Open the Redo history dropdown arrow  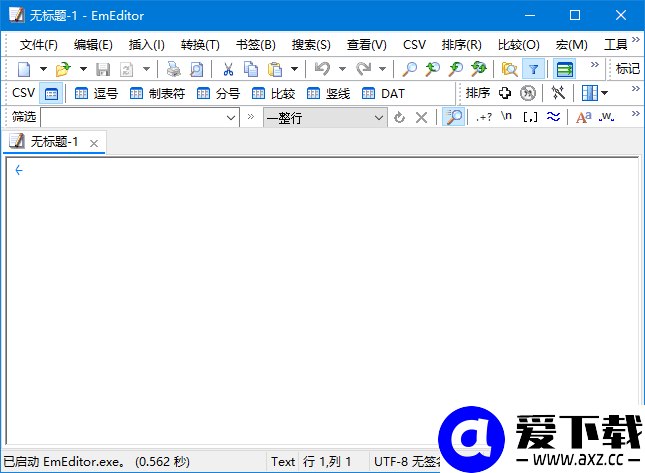(383, 69)
